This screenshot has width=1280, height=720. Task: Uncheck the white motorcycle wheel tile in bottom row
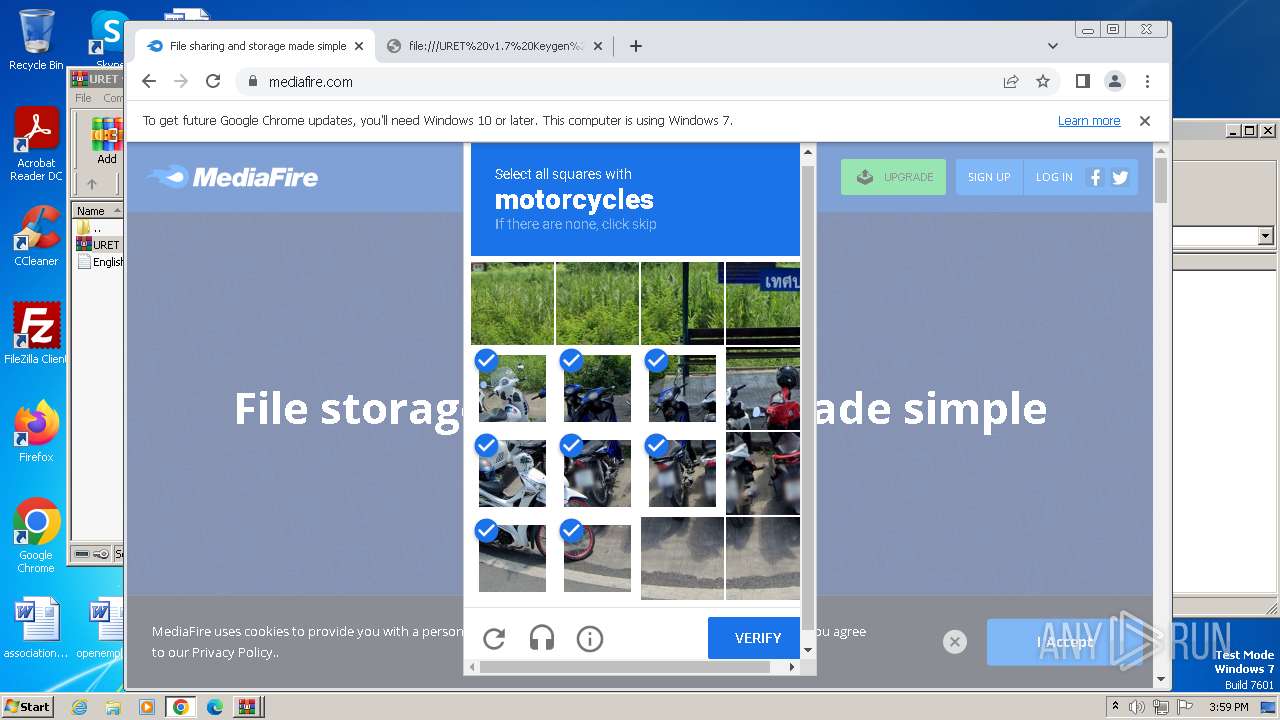pyautogui.click(x=512, y=558)
